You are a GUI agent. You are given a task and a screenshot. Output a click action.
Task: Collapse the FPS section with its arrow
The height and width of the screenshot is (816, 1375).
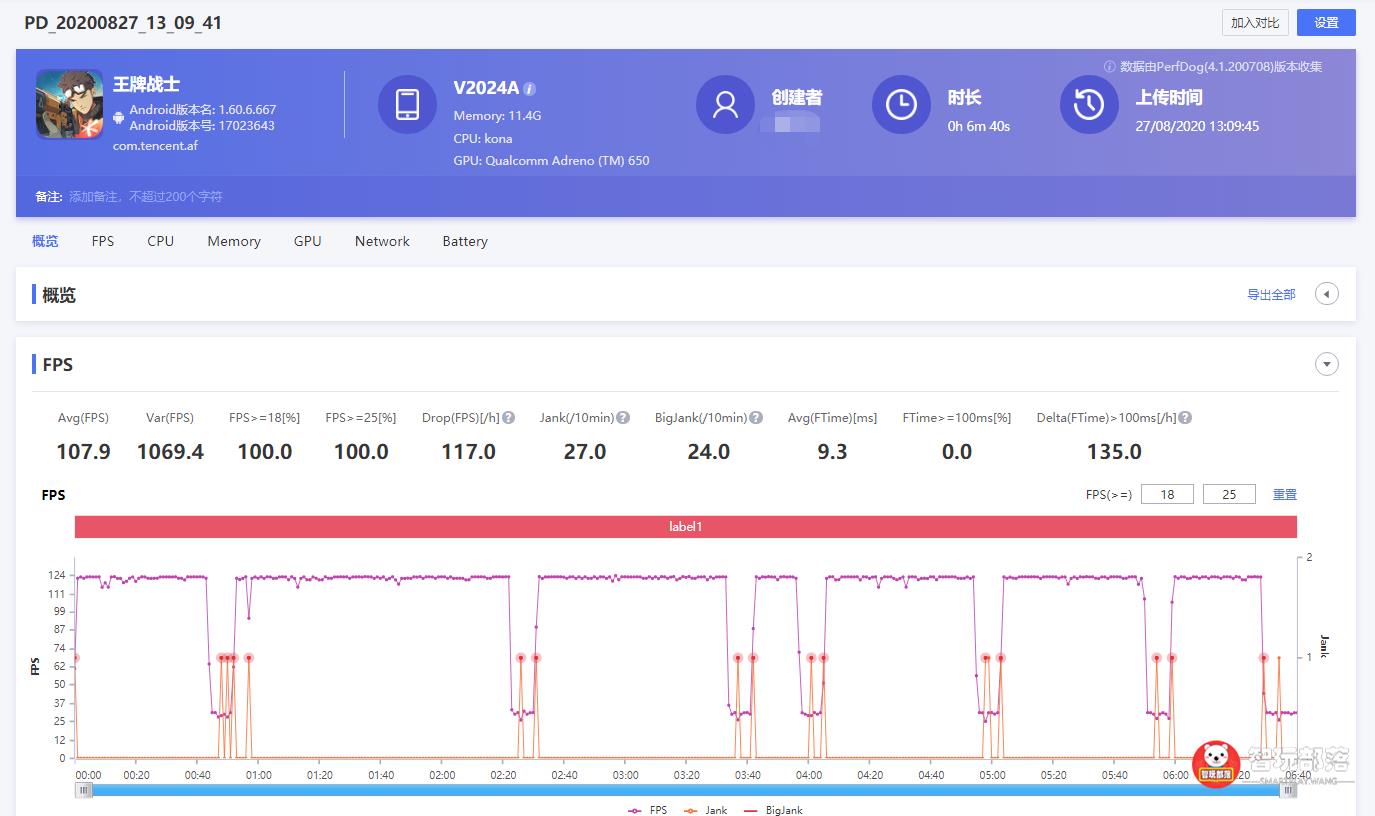tap(1327, 364)
